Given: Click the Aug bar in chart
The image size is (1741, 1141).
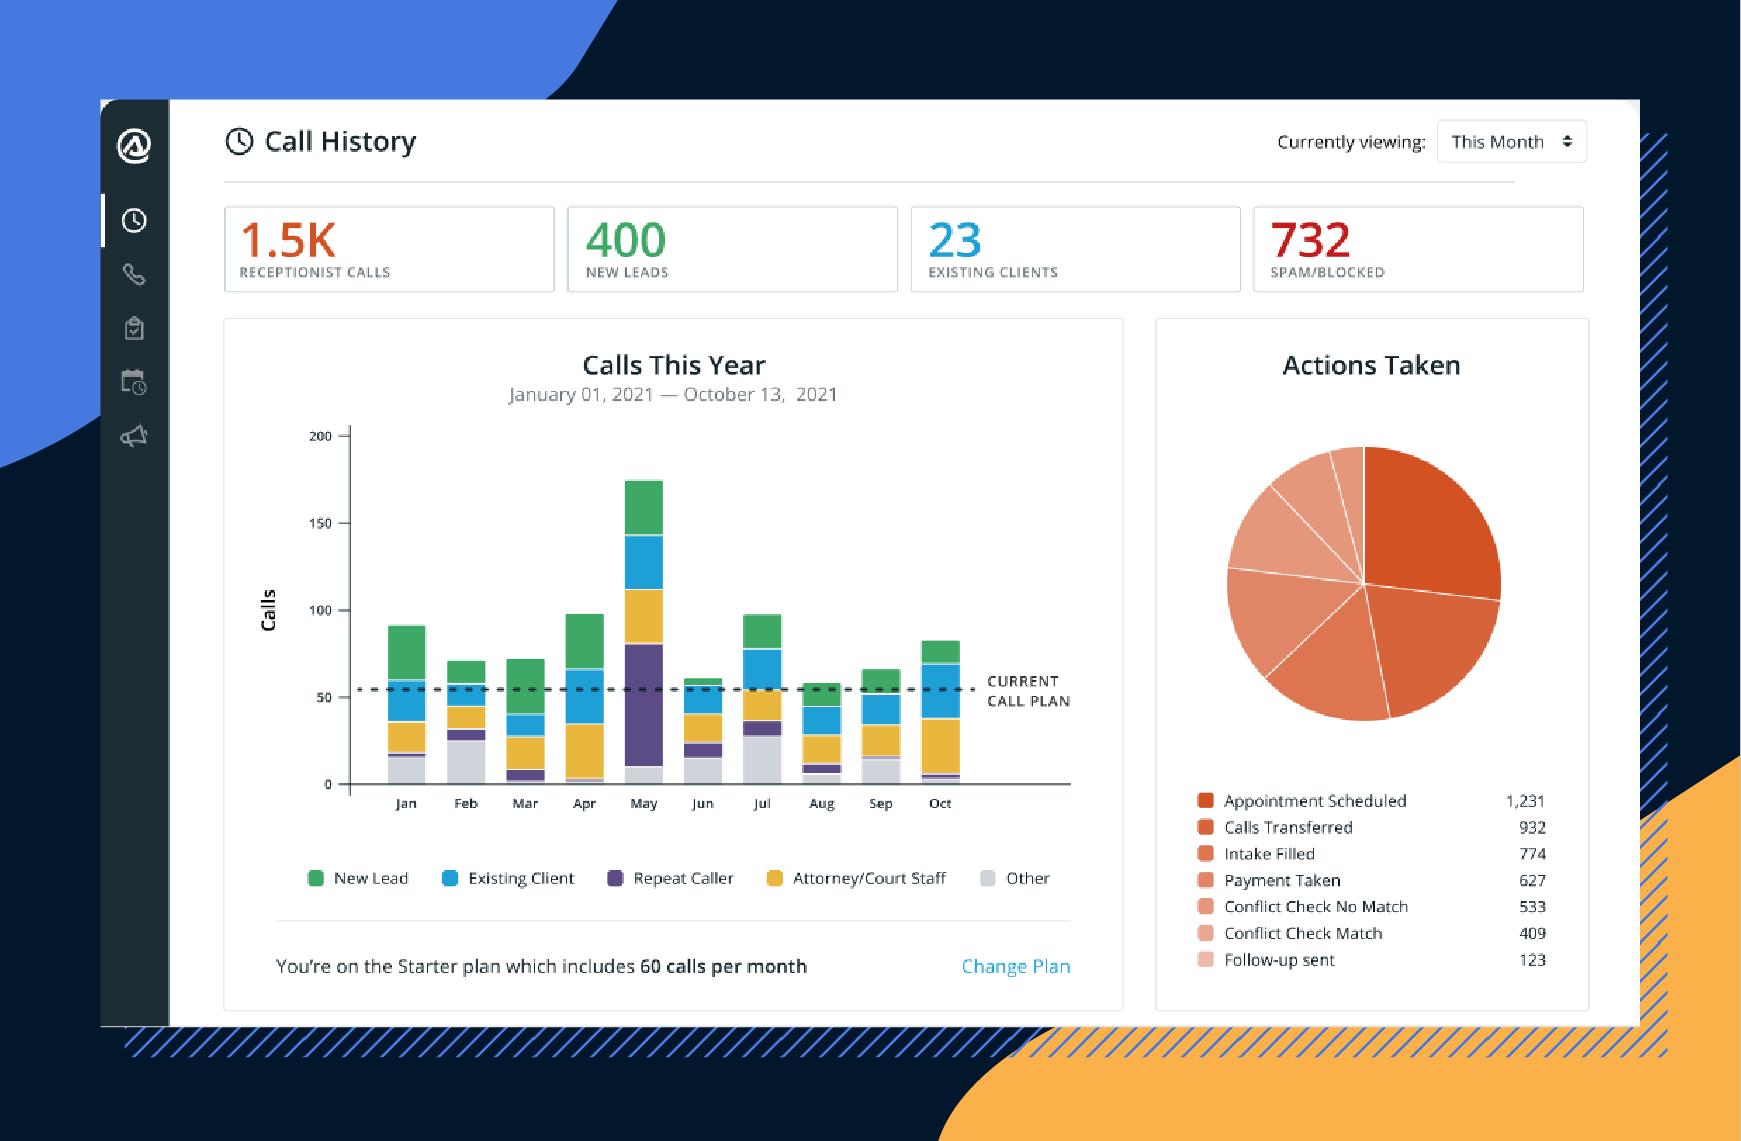Looking at the screenshot, I should (x=821, y=733).
